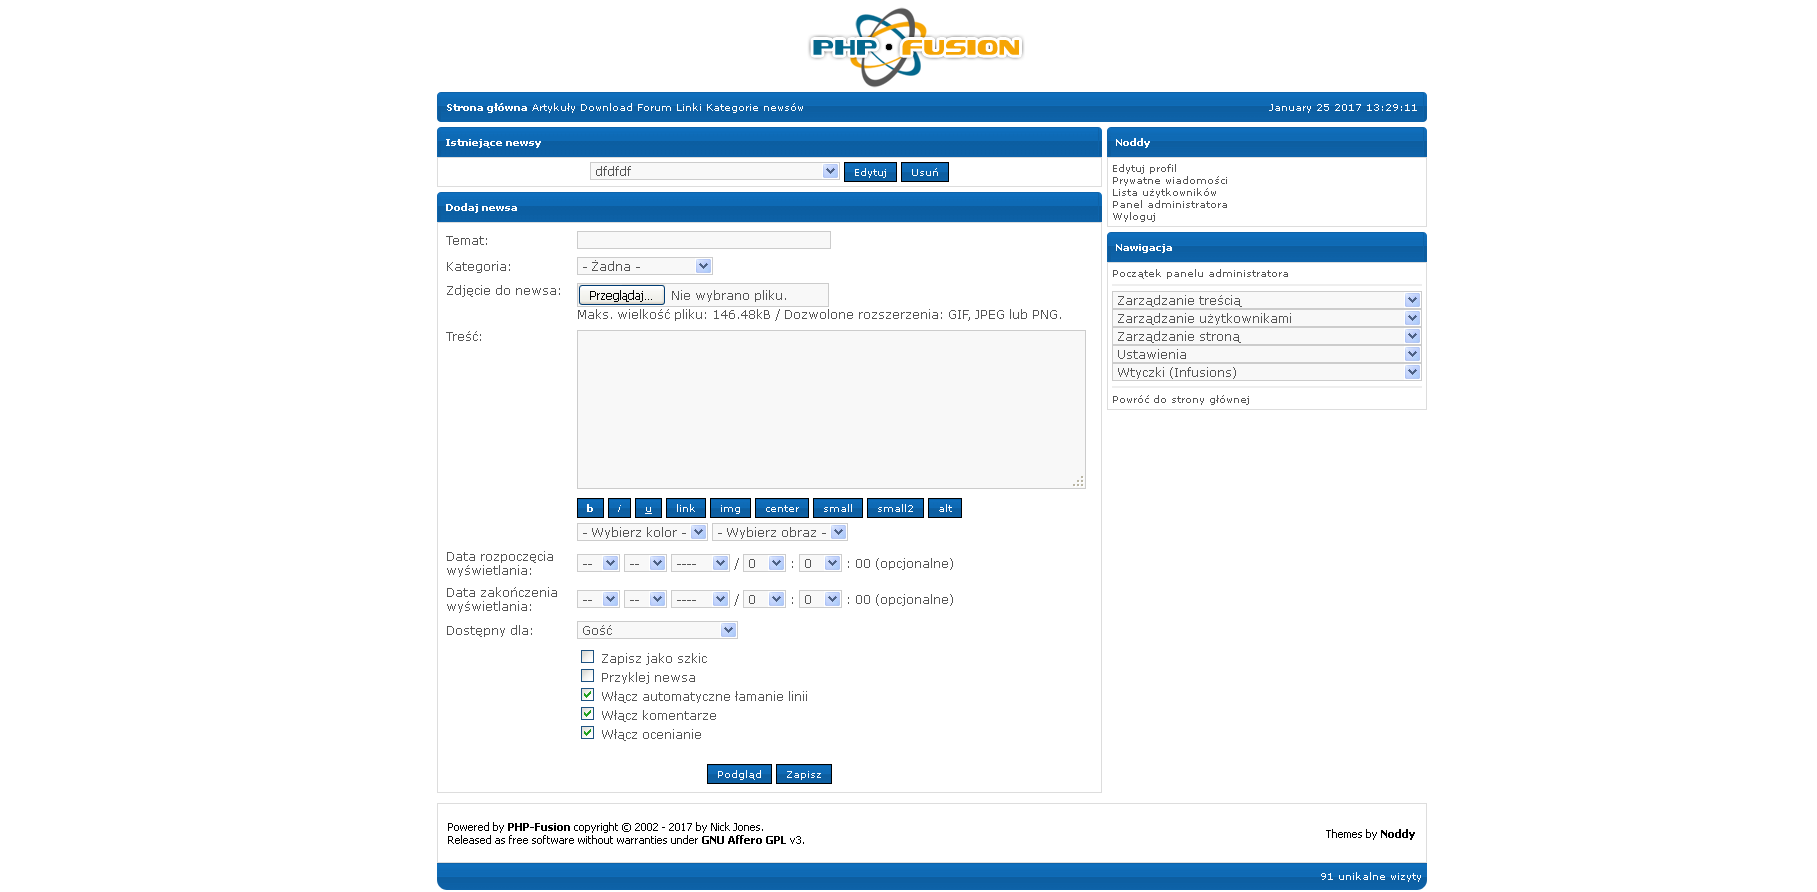Open end date hour dropdown
The image size is (1817, 892).
pos(764,599)
